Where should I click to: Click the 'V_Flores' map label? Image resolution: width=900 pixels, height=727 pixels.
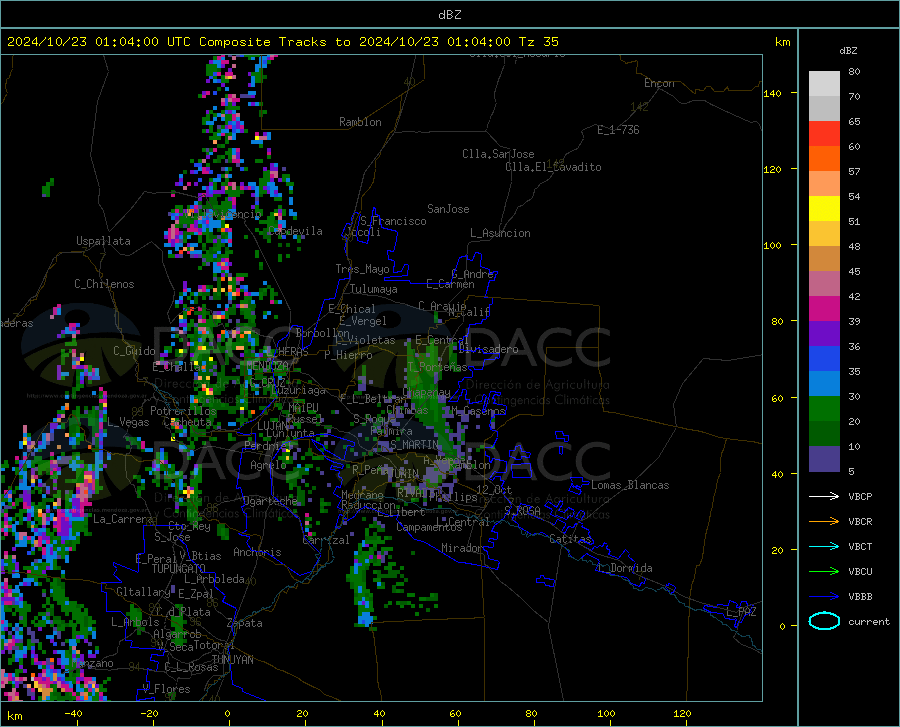[x=166, y=689]
